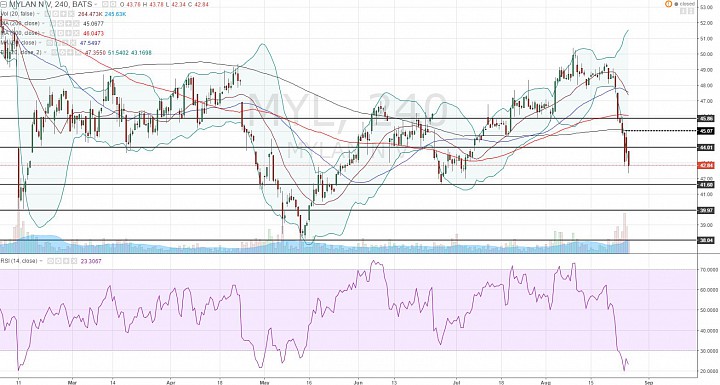
Task: Open dropdown arrow of MA row showing 45.0977
Action: pyautogui.click(x=43, y=23)
